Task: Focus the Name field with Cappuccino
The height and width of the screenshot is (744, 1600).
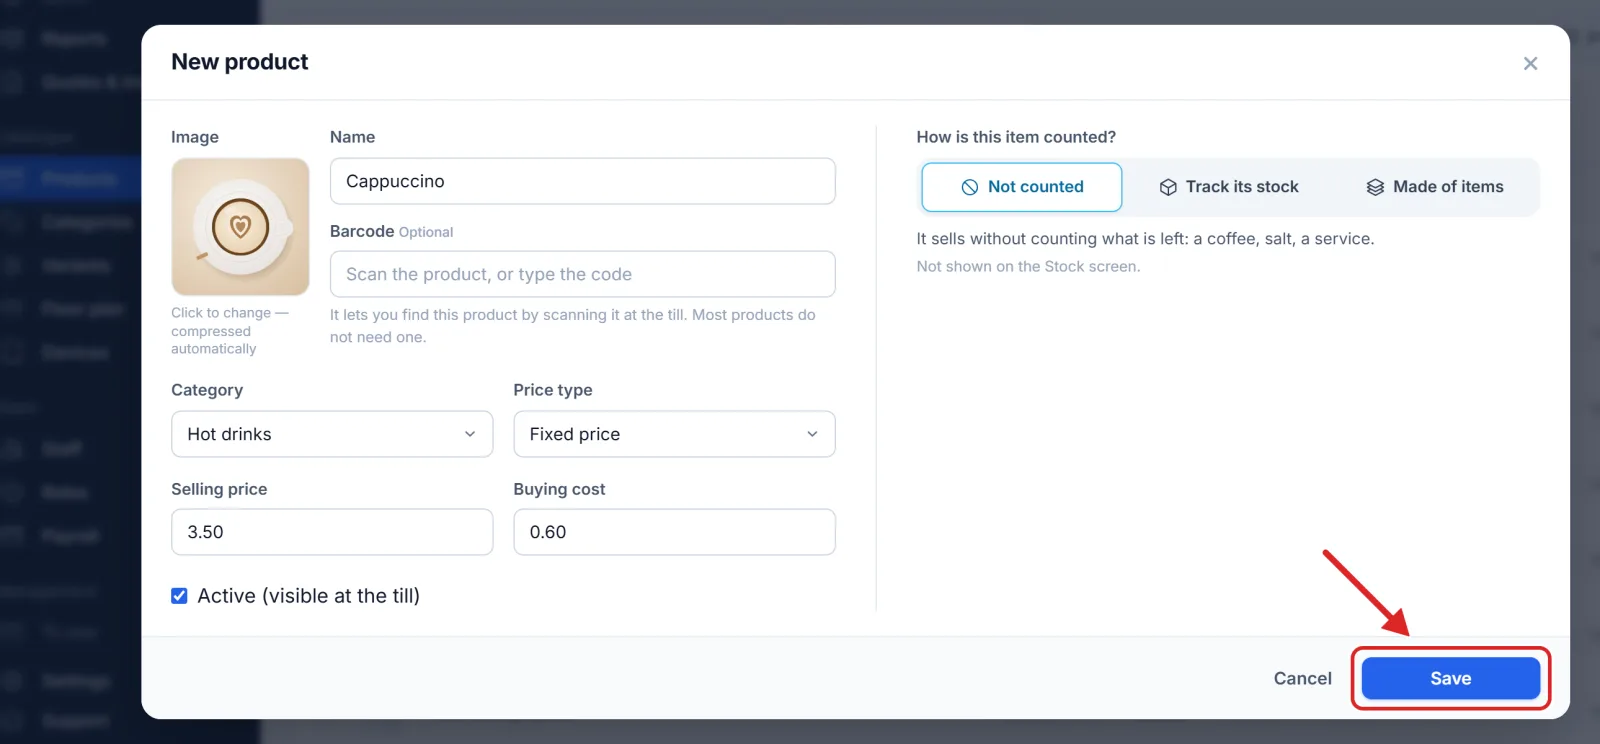Action: pos(582,181)
